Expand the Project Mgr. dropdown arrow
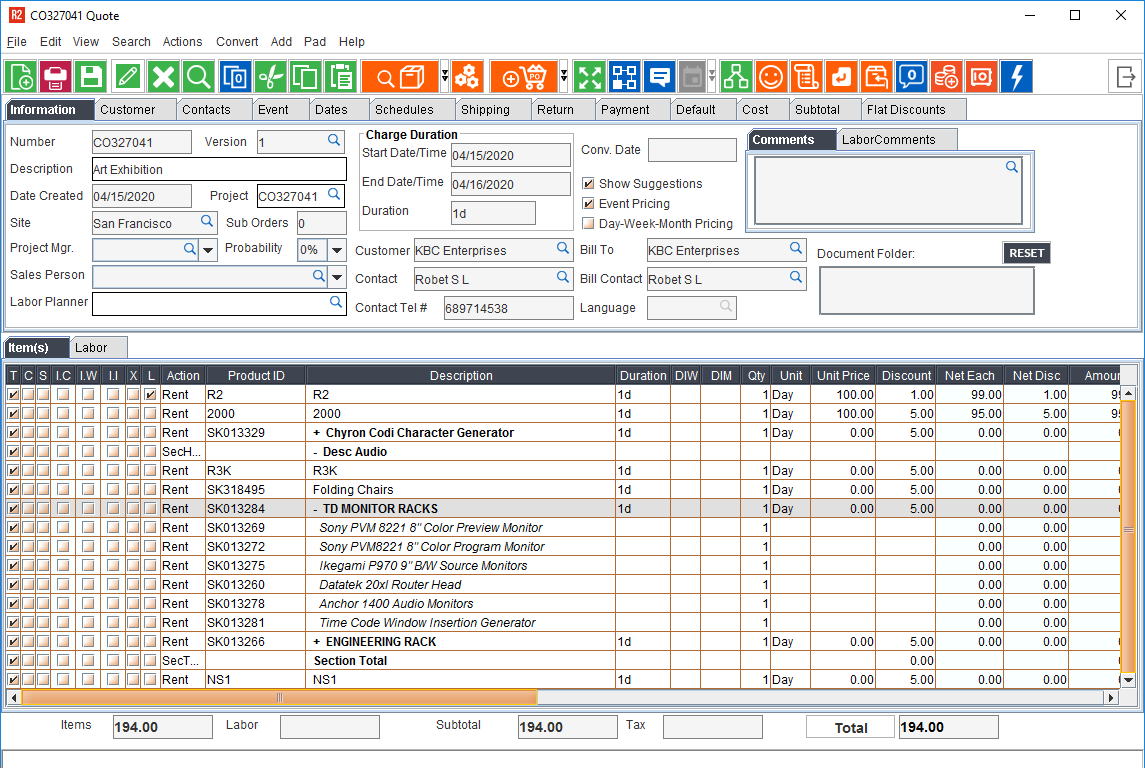Image resolution: width=1145 pixels, height=768 pixels. click(208, 250)
